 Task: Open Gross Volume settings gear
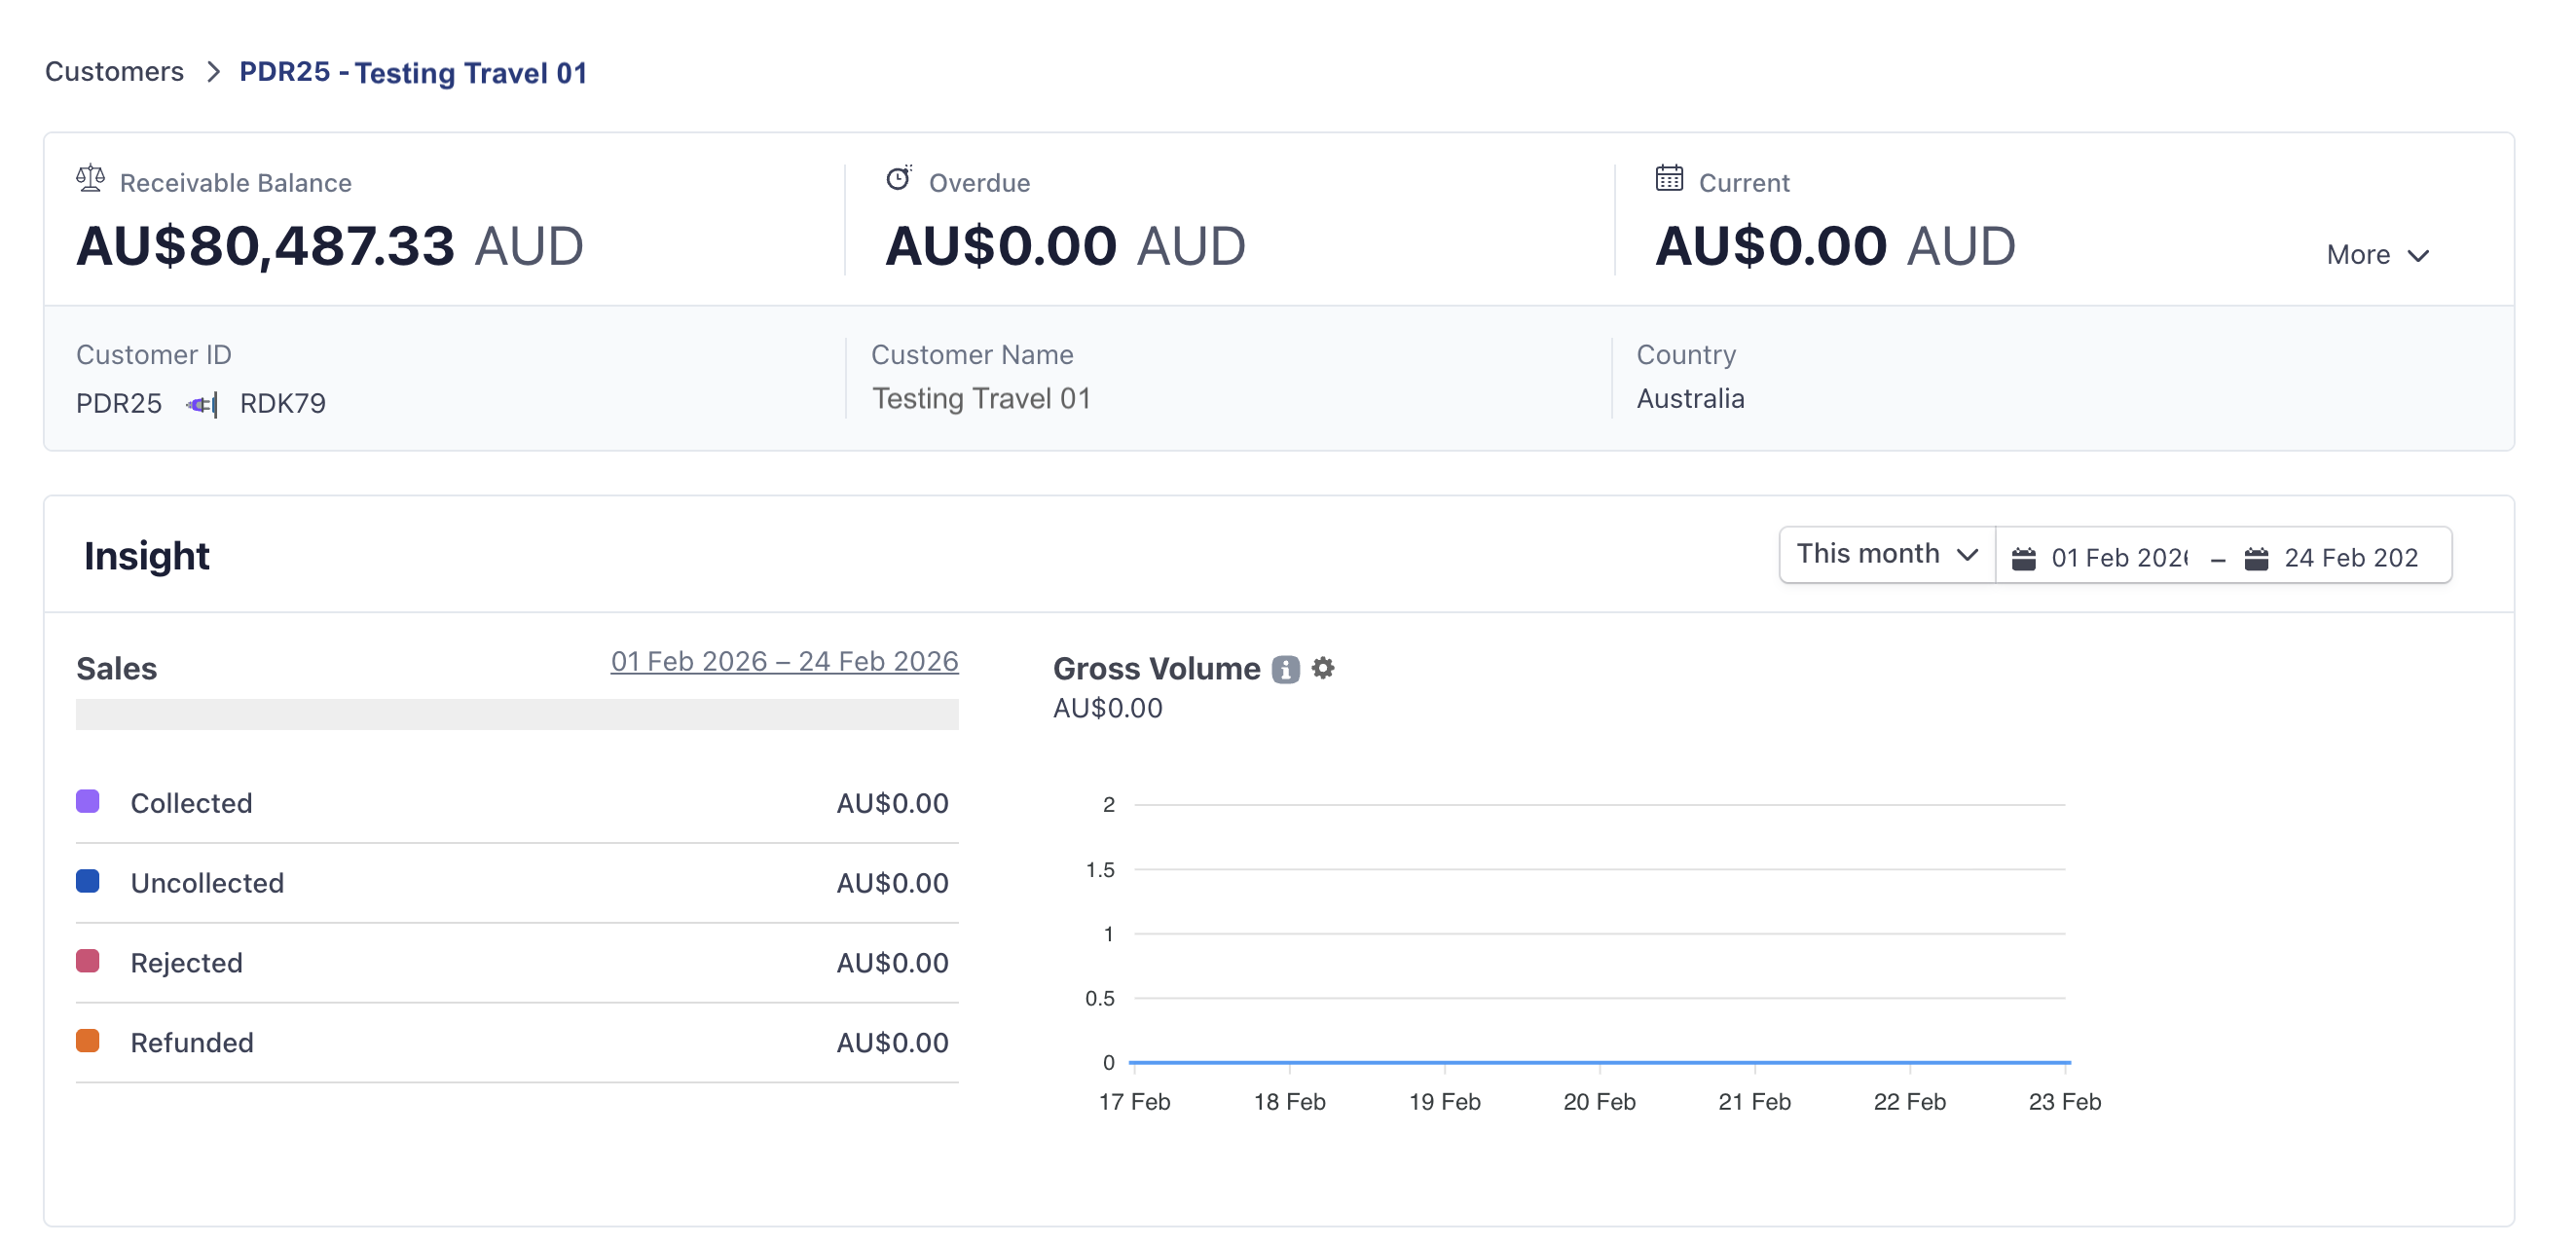pyautogui.click(x=1323, y=668)
